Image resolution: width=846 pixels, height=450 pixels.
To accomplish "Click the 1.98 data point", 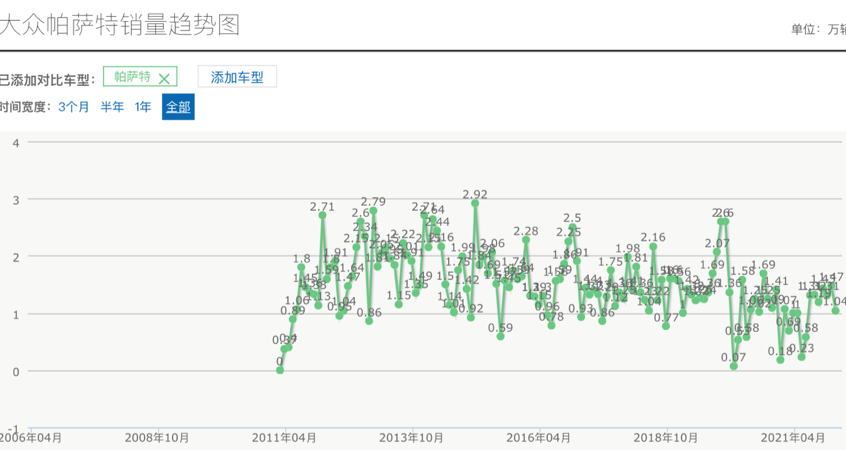I will (x=627, y=257).
